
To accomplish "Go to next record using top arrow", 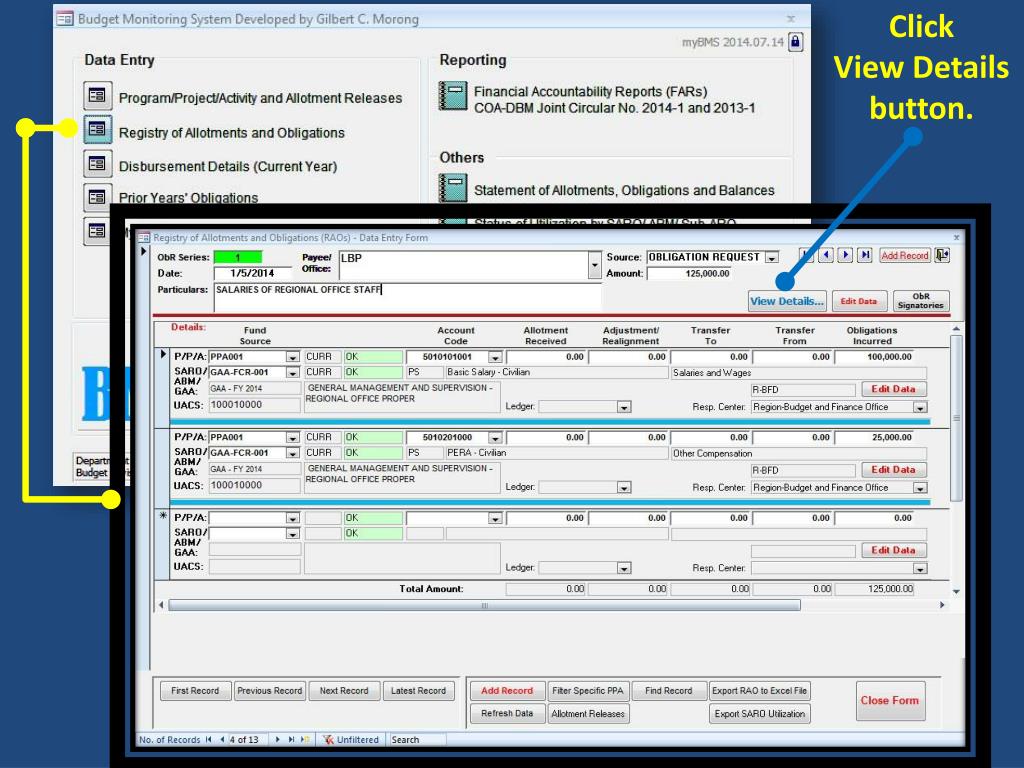I will (846, 255).
